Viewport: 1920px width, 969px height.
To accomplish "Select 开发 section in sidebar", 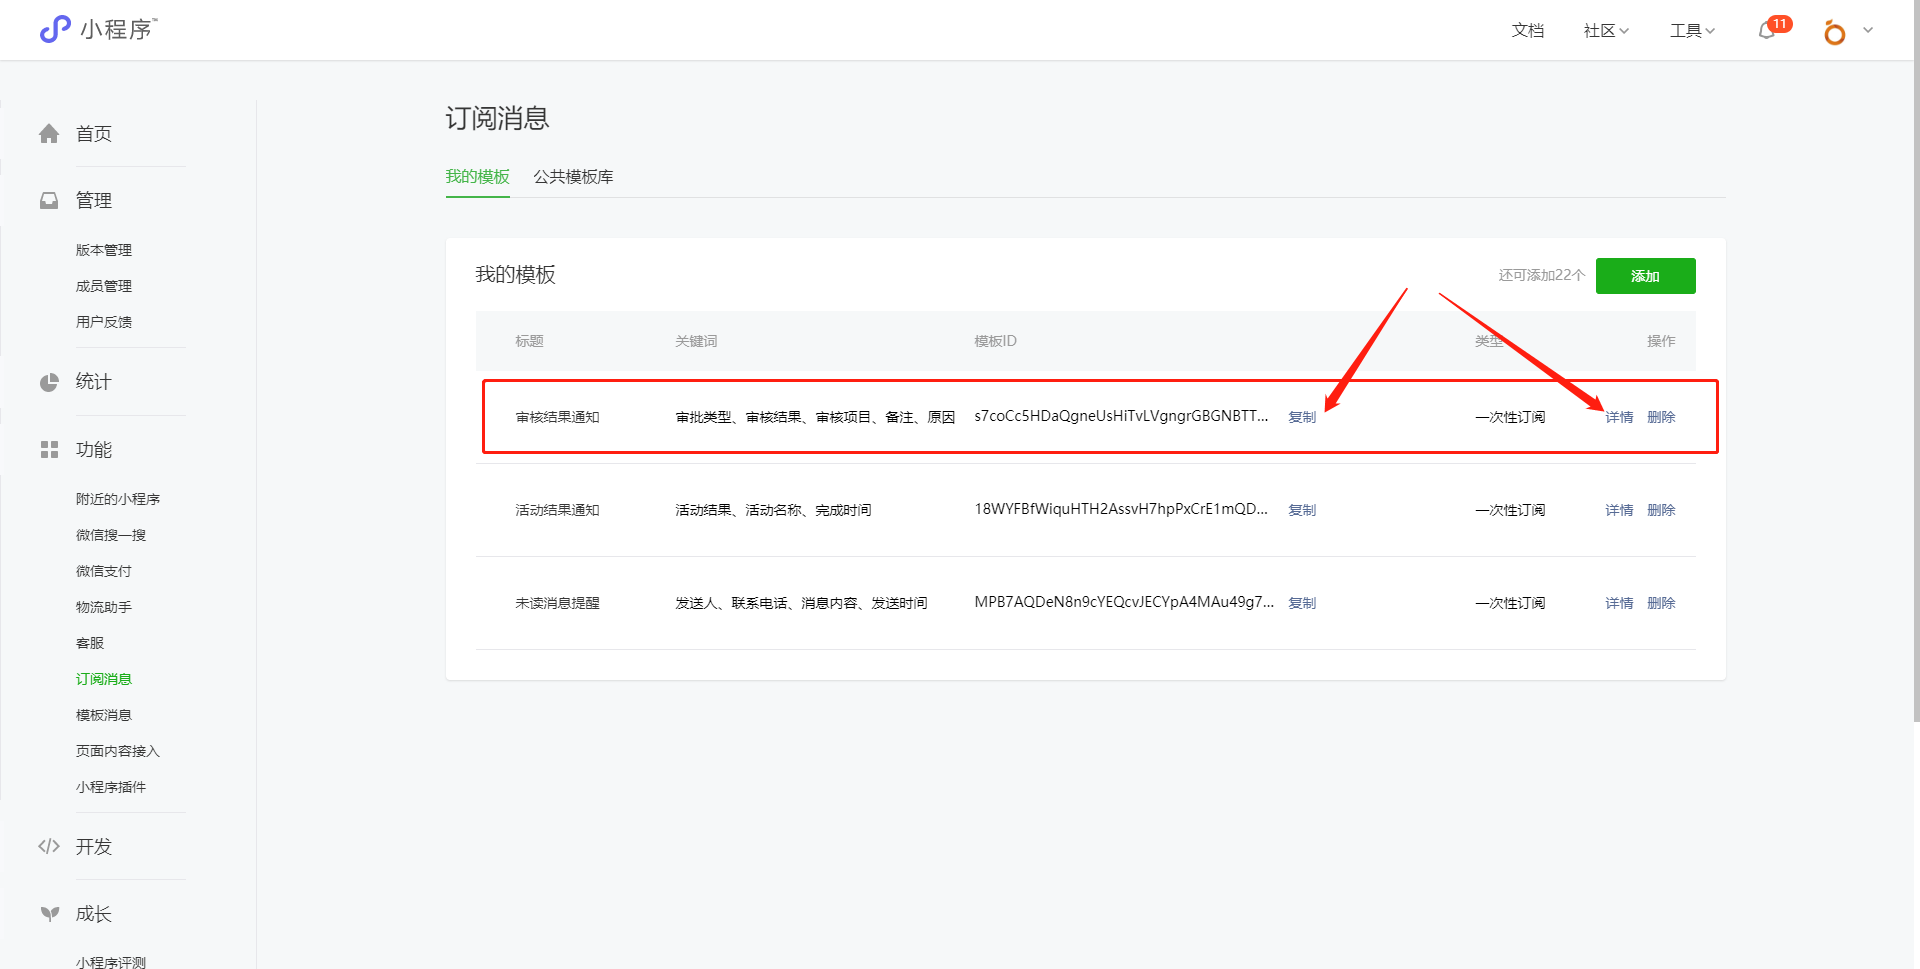I will (94, 846).
